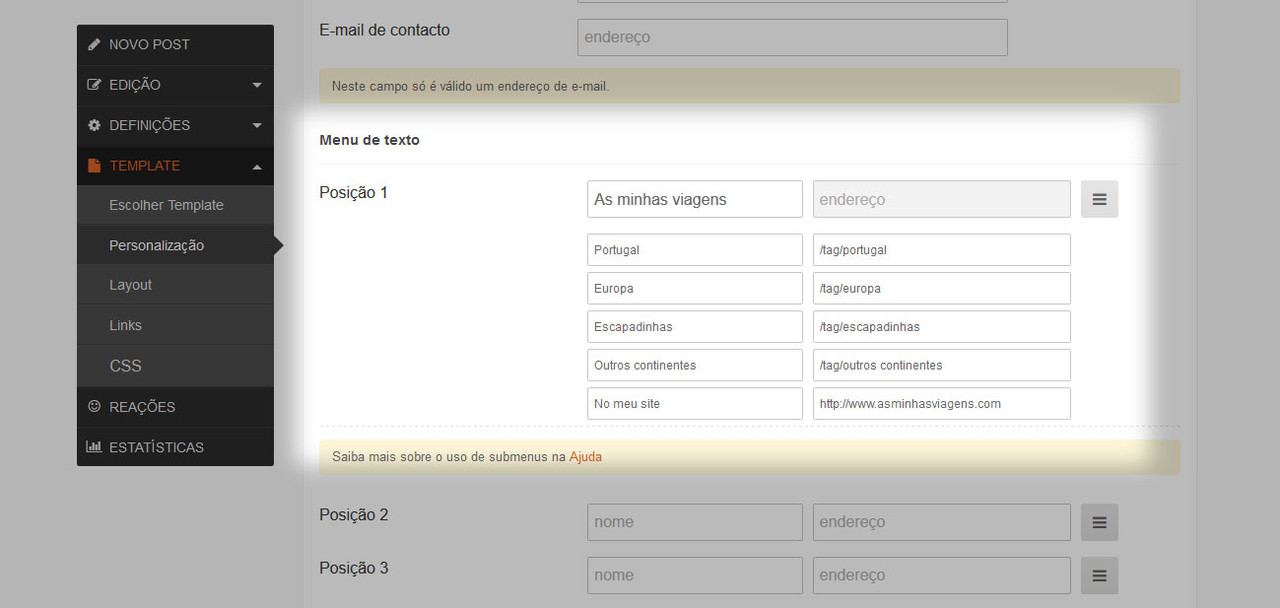Click the gear icon beside DEFINIÇÕES
Image resolution: width=1280 pixels, height=608 pixels.
94,125
